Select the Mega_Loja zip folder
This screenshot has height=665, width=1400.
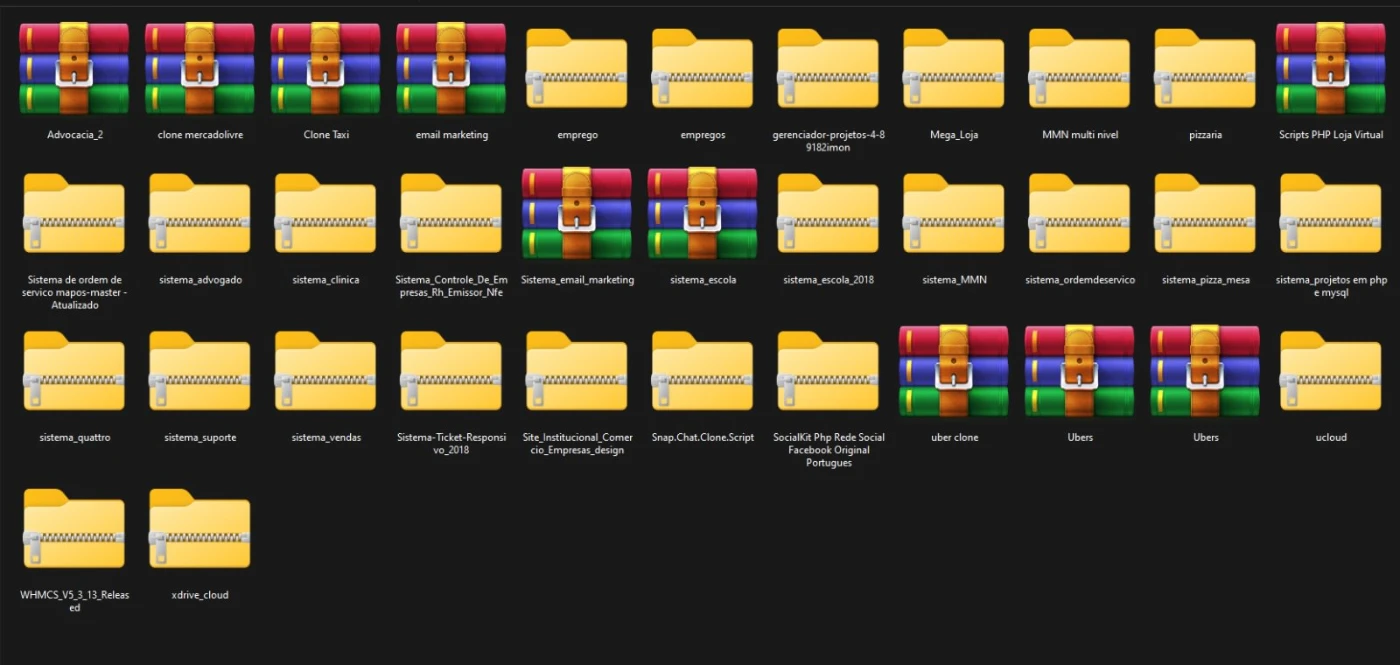(954, 69)
